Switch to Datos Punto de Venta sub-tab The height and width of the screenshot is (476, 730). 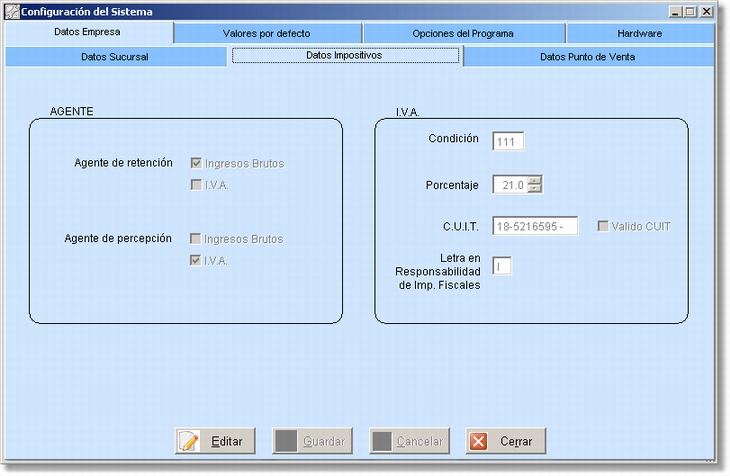[587, 57]
